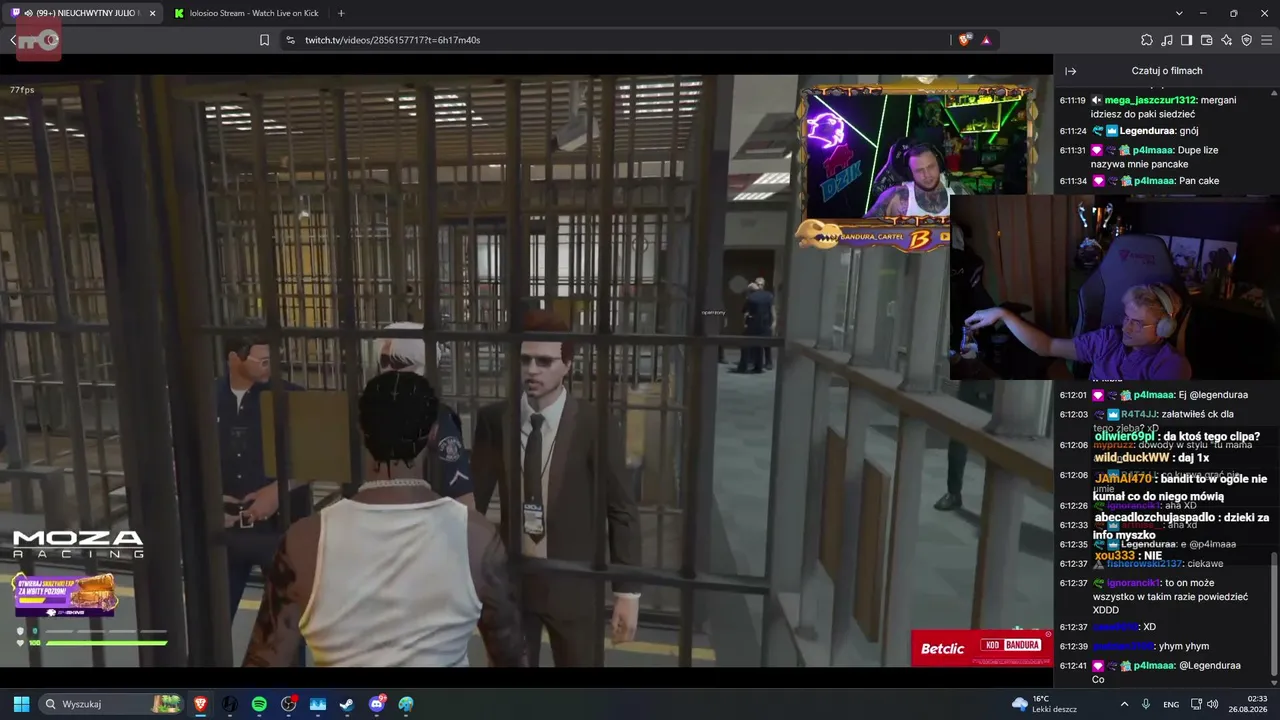Toggle the browser sidebar panel

[x=1186, y=40]
